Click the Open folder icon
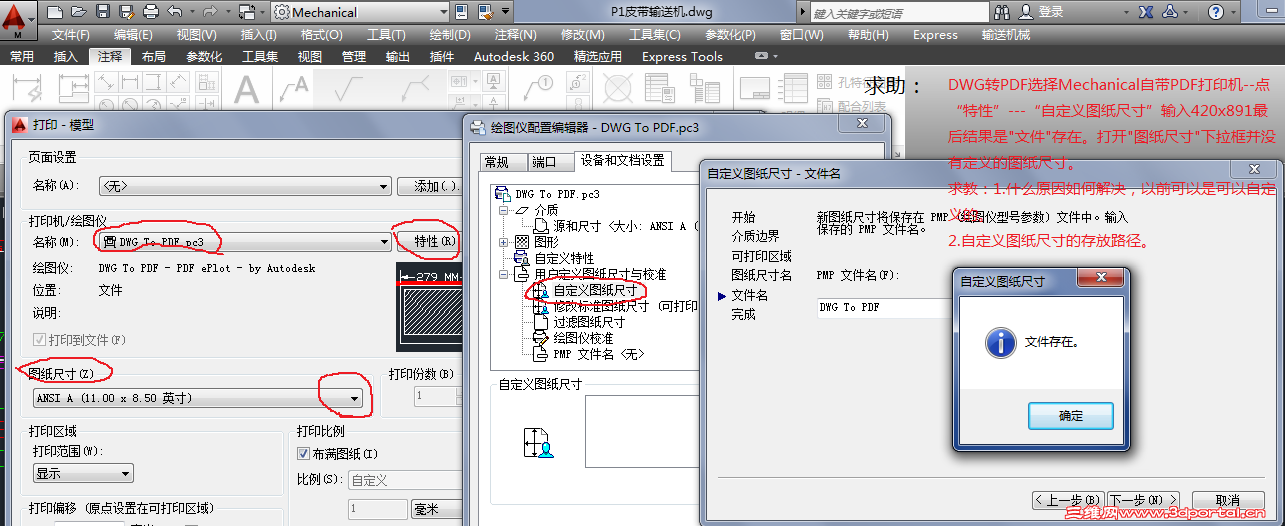1285x526 pixels. (x=78, y=12)
